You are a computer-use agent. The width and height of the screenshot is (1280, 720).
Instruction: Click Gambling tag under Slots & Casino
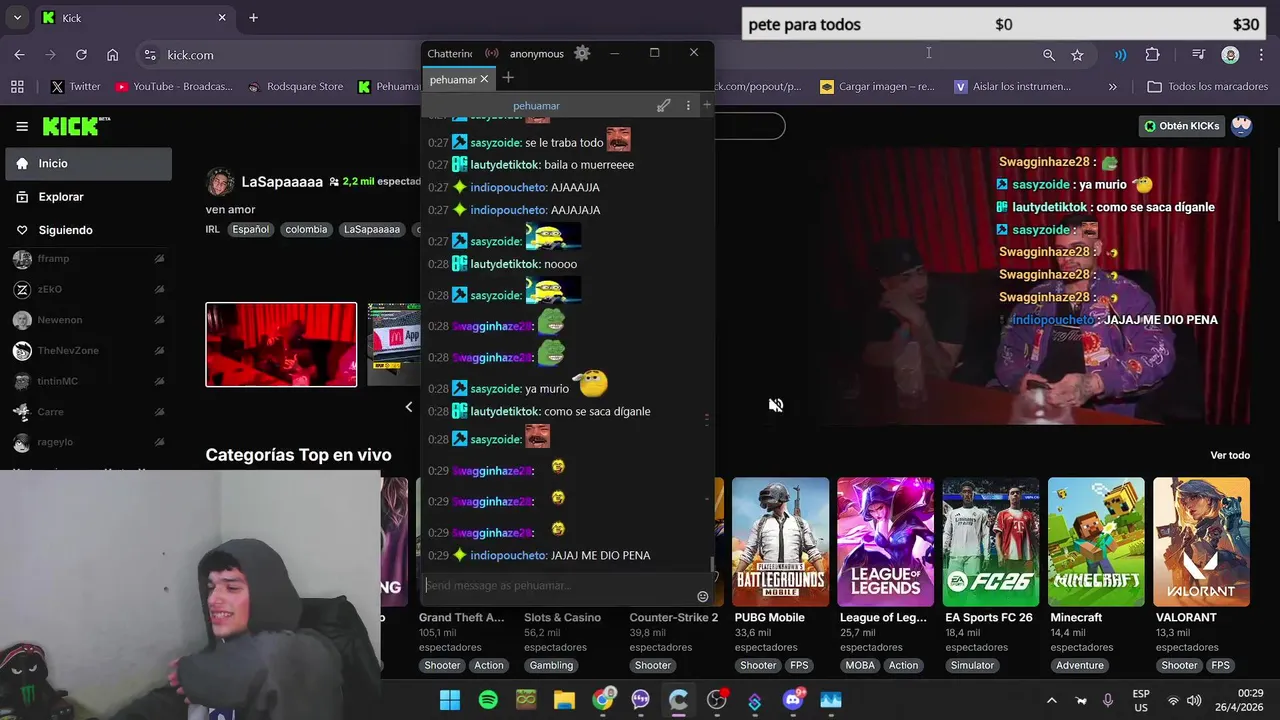[x=552, y=665]
